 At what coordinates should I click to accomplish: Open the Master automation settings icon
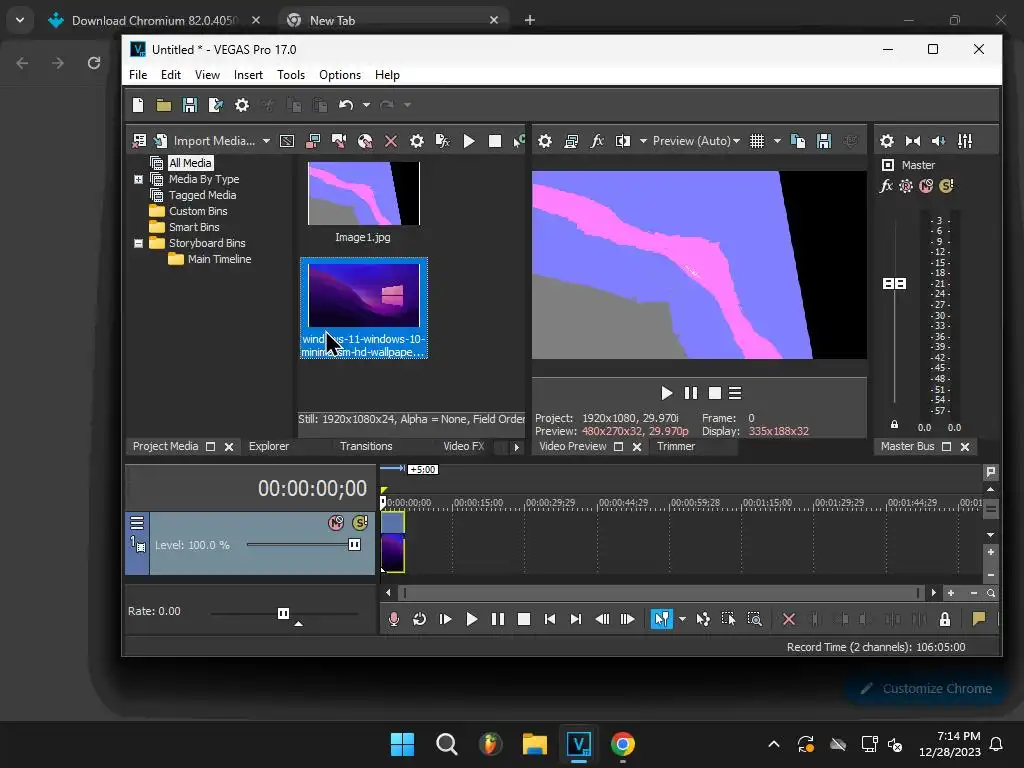(906, 186)
